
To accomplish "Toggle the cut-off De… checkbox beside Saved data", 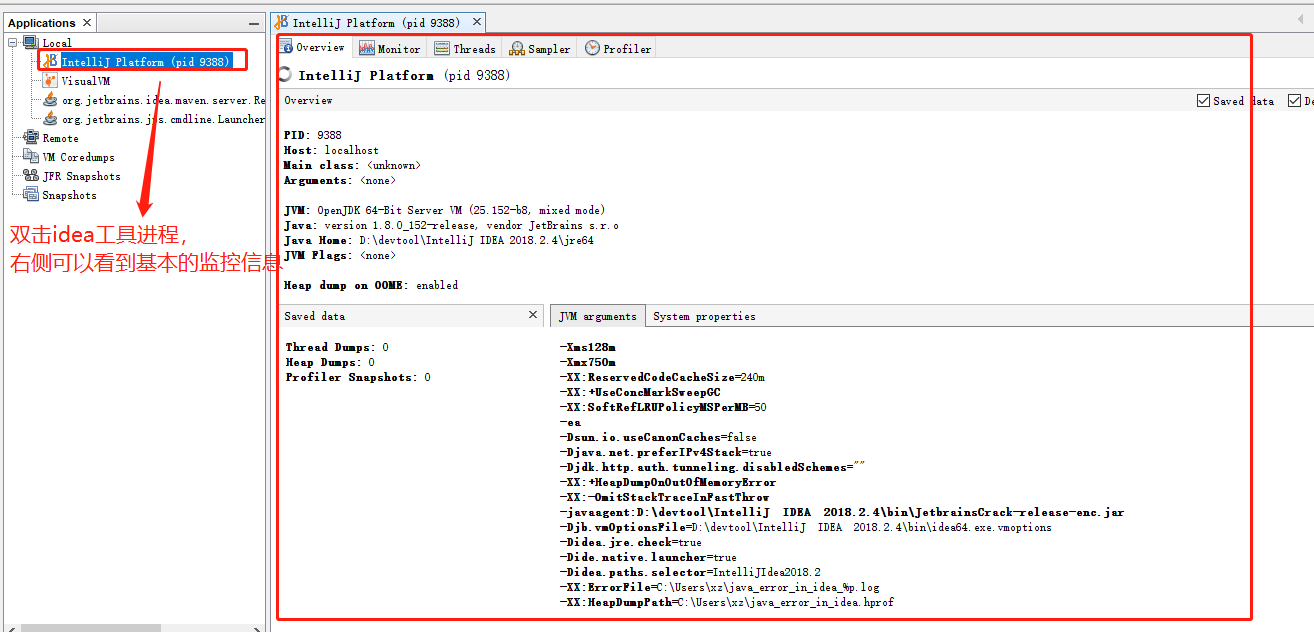I will tap(1294, 101).
